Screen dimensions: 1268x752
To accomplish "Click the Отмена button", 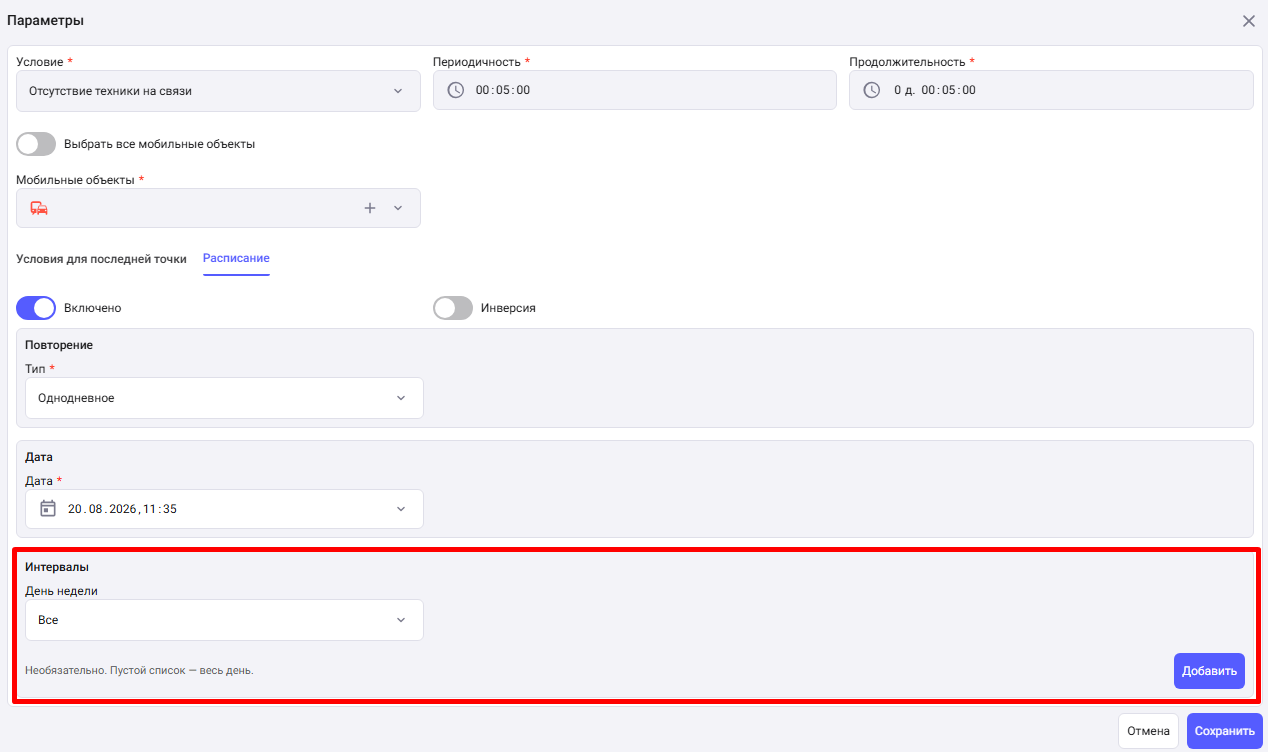I will 1148,731.
